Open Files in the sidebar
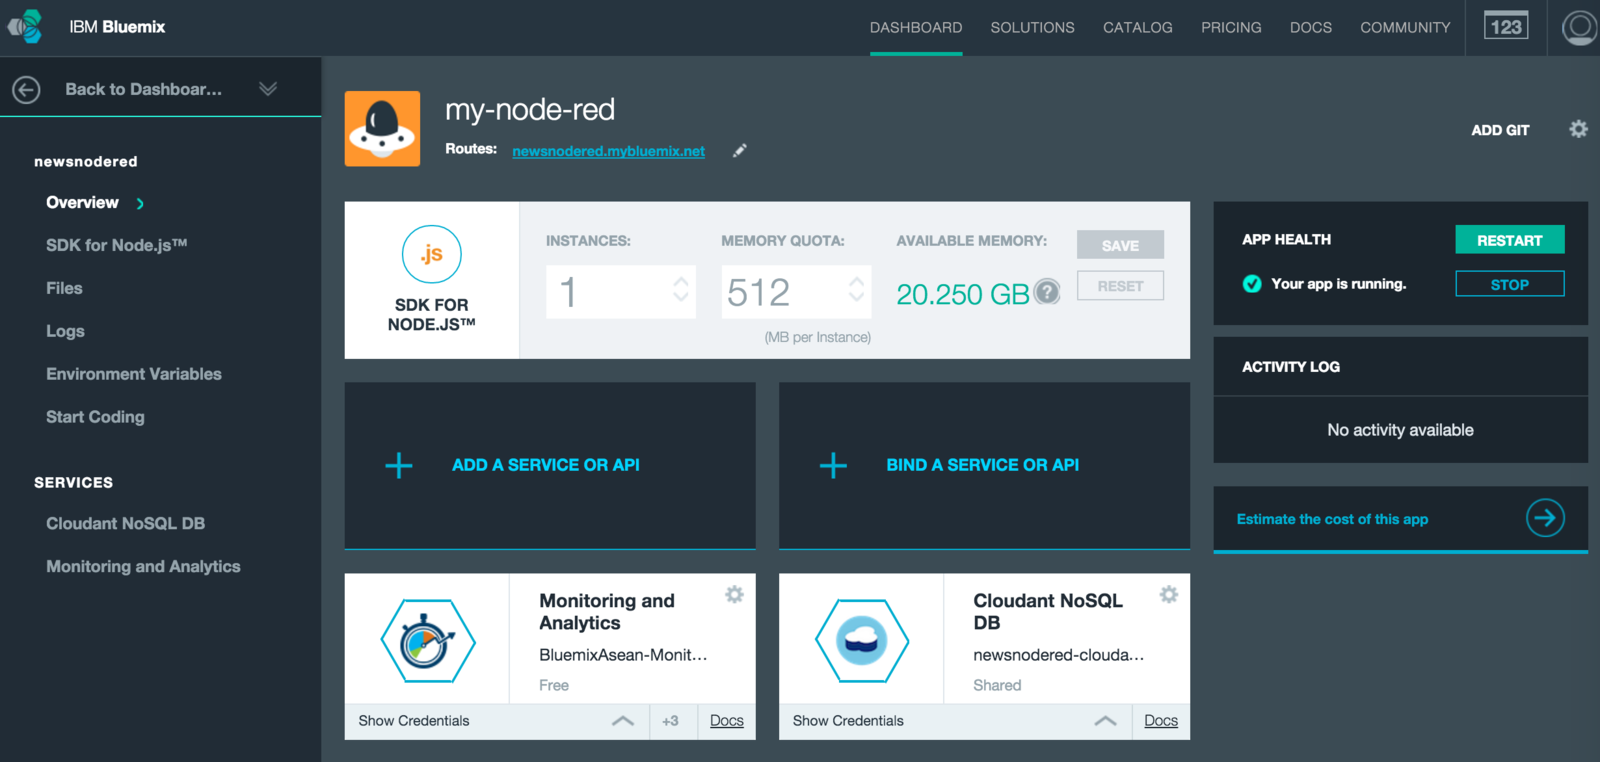The height and width of the screenshot is (762, 1600). (64, 288)
